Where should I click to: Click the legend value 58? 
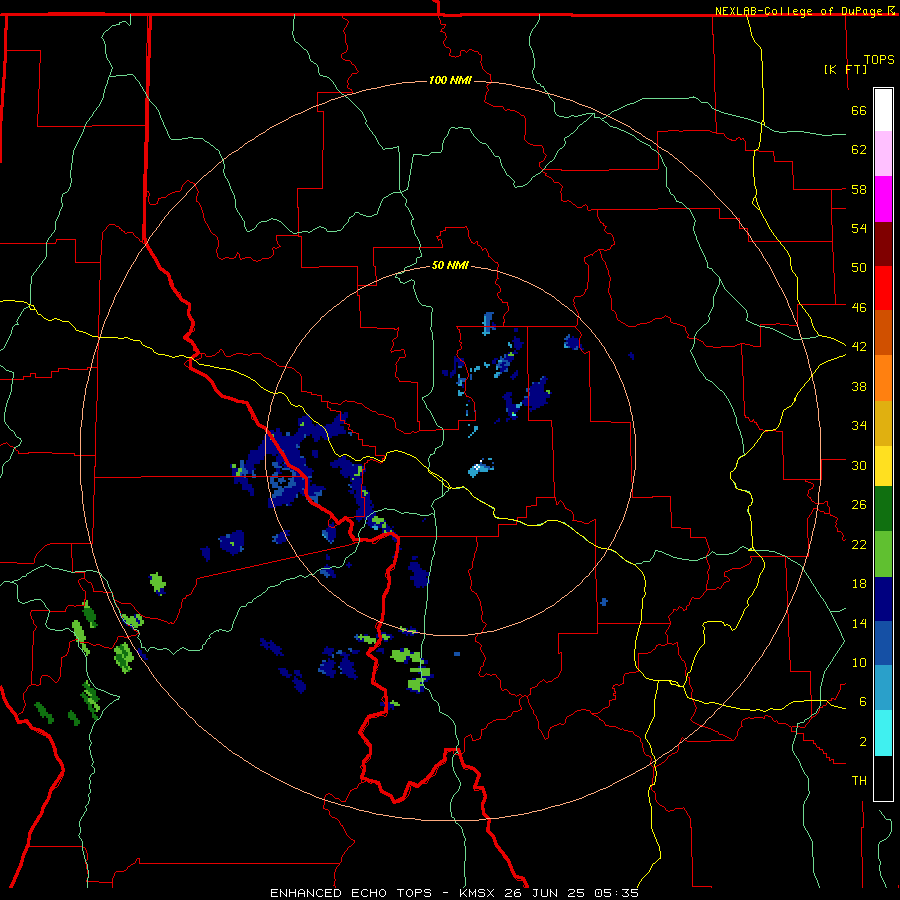coord(859,189)
